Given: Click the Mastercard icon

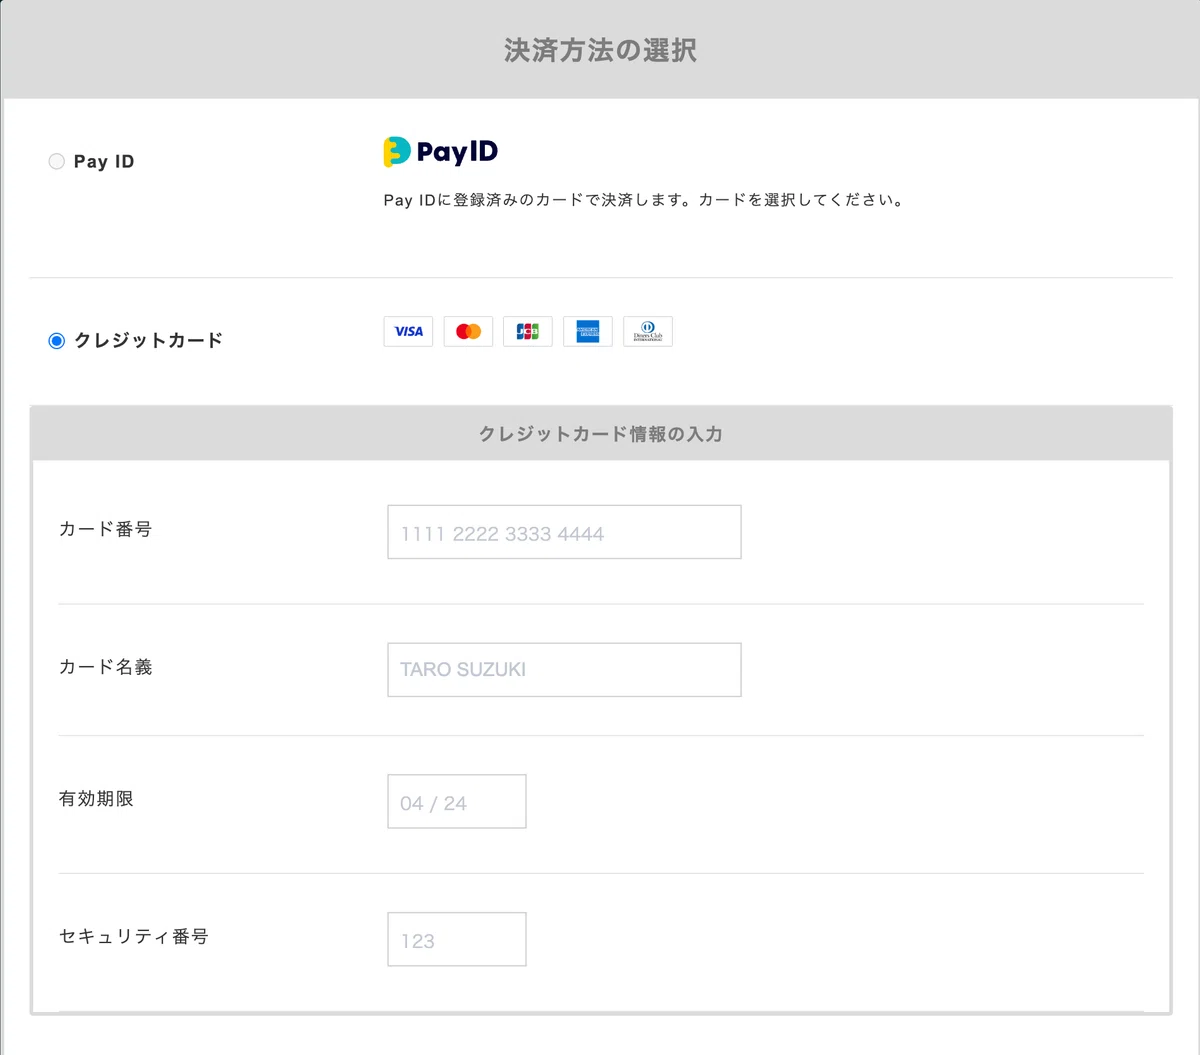Looking at the screenshot, I should 468,331.
